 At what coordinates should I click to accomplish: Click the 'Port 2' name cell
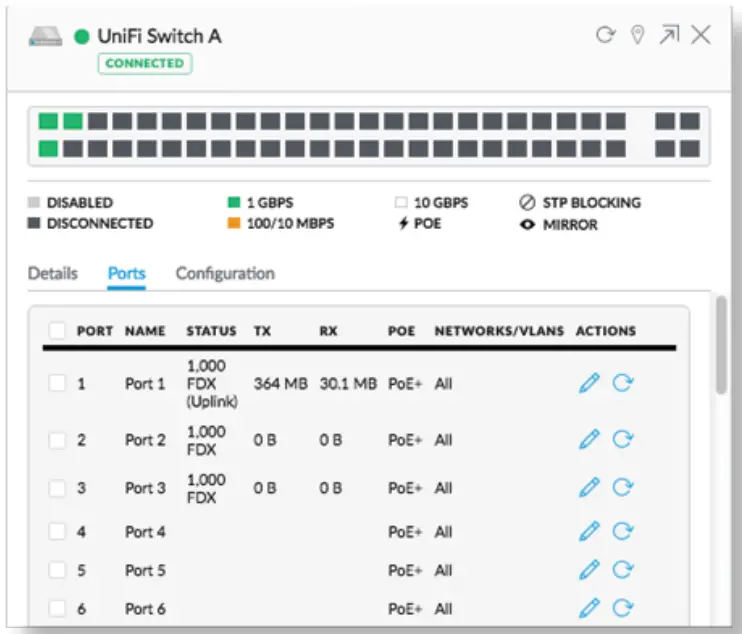(145, 440)
